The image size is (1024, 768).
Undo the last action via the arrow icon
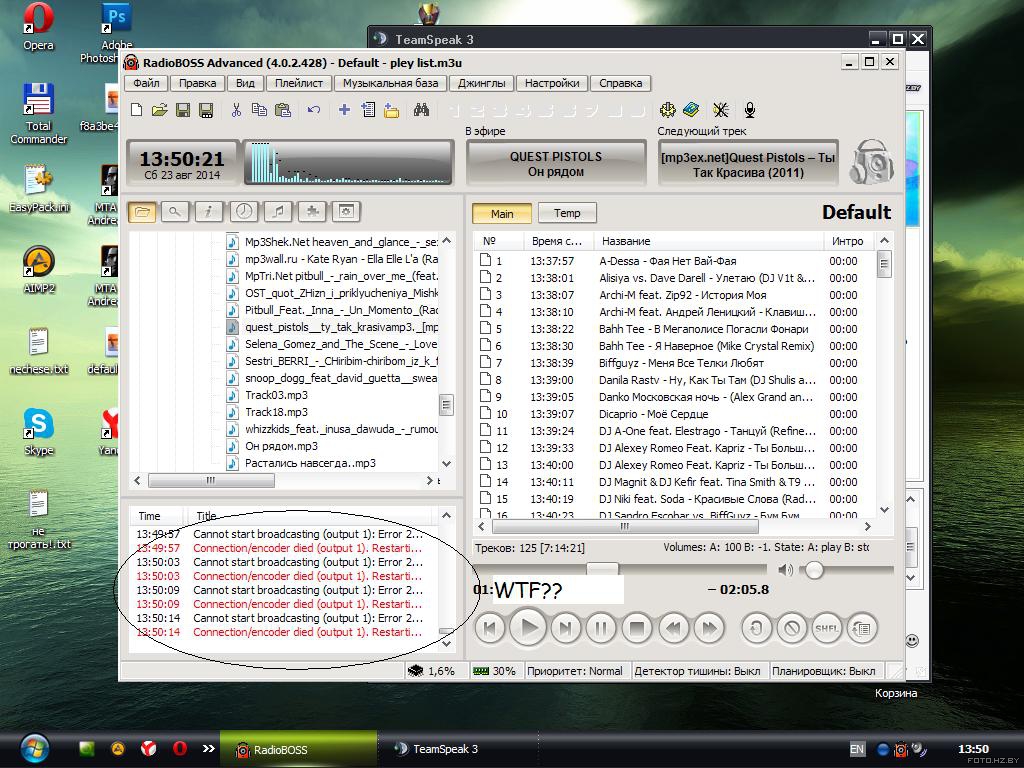(x=314, y=110)
